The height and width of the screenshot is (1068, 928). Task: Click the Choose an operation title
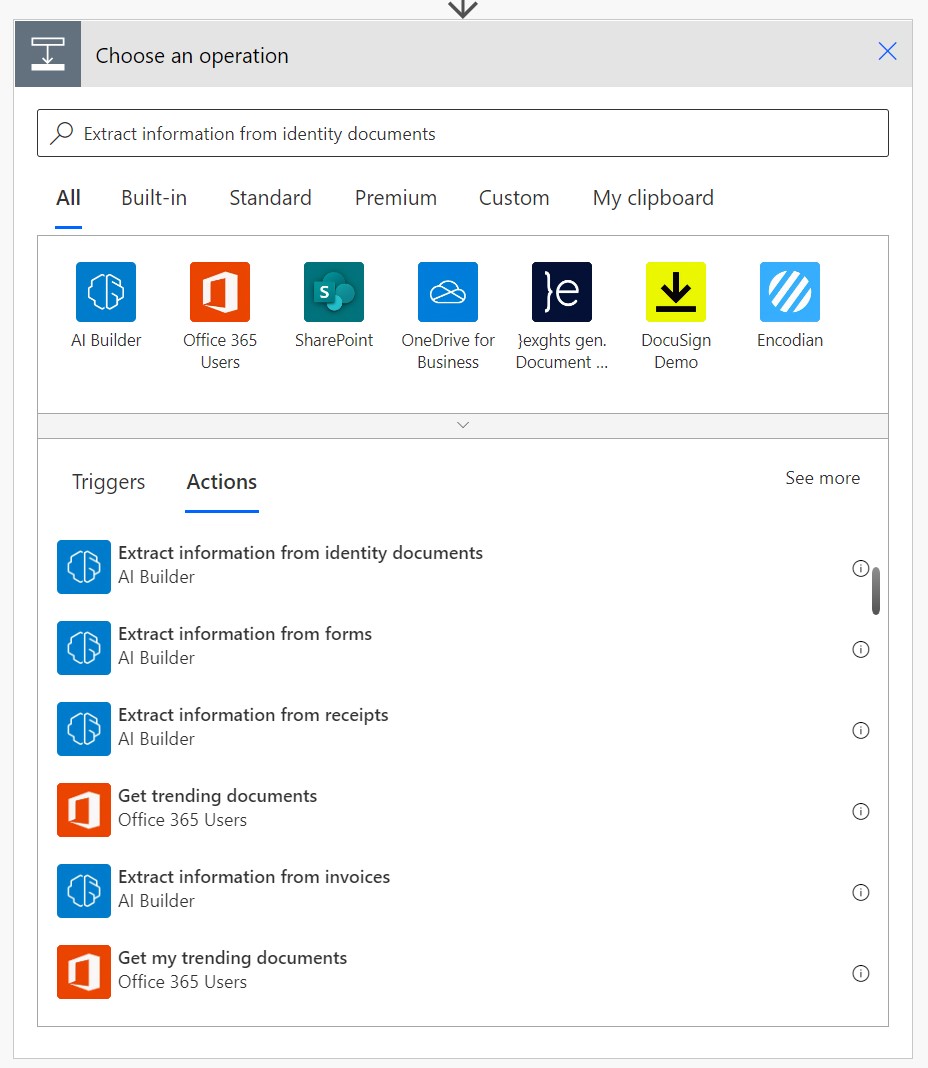coord(192,55)
